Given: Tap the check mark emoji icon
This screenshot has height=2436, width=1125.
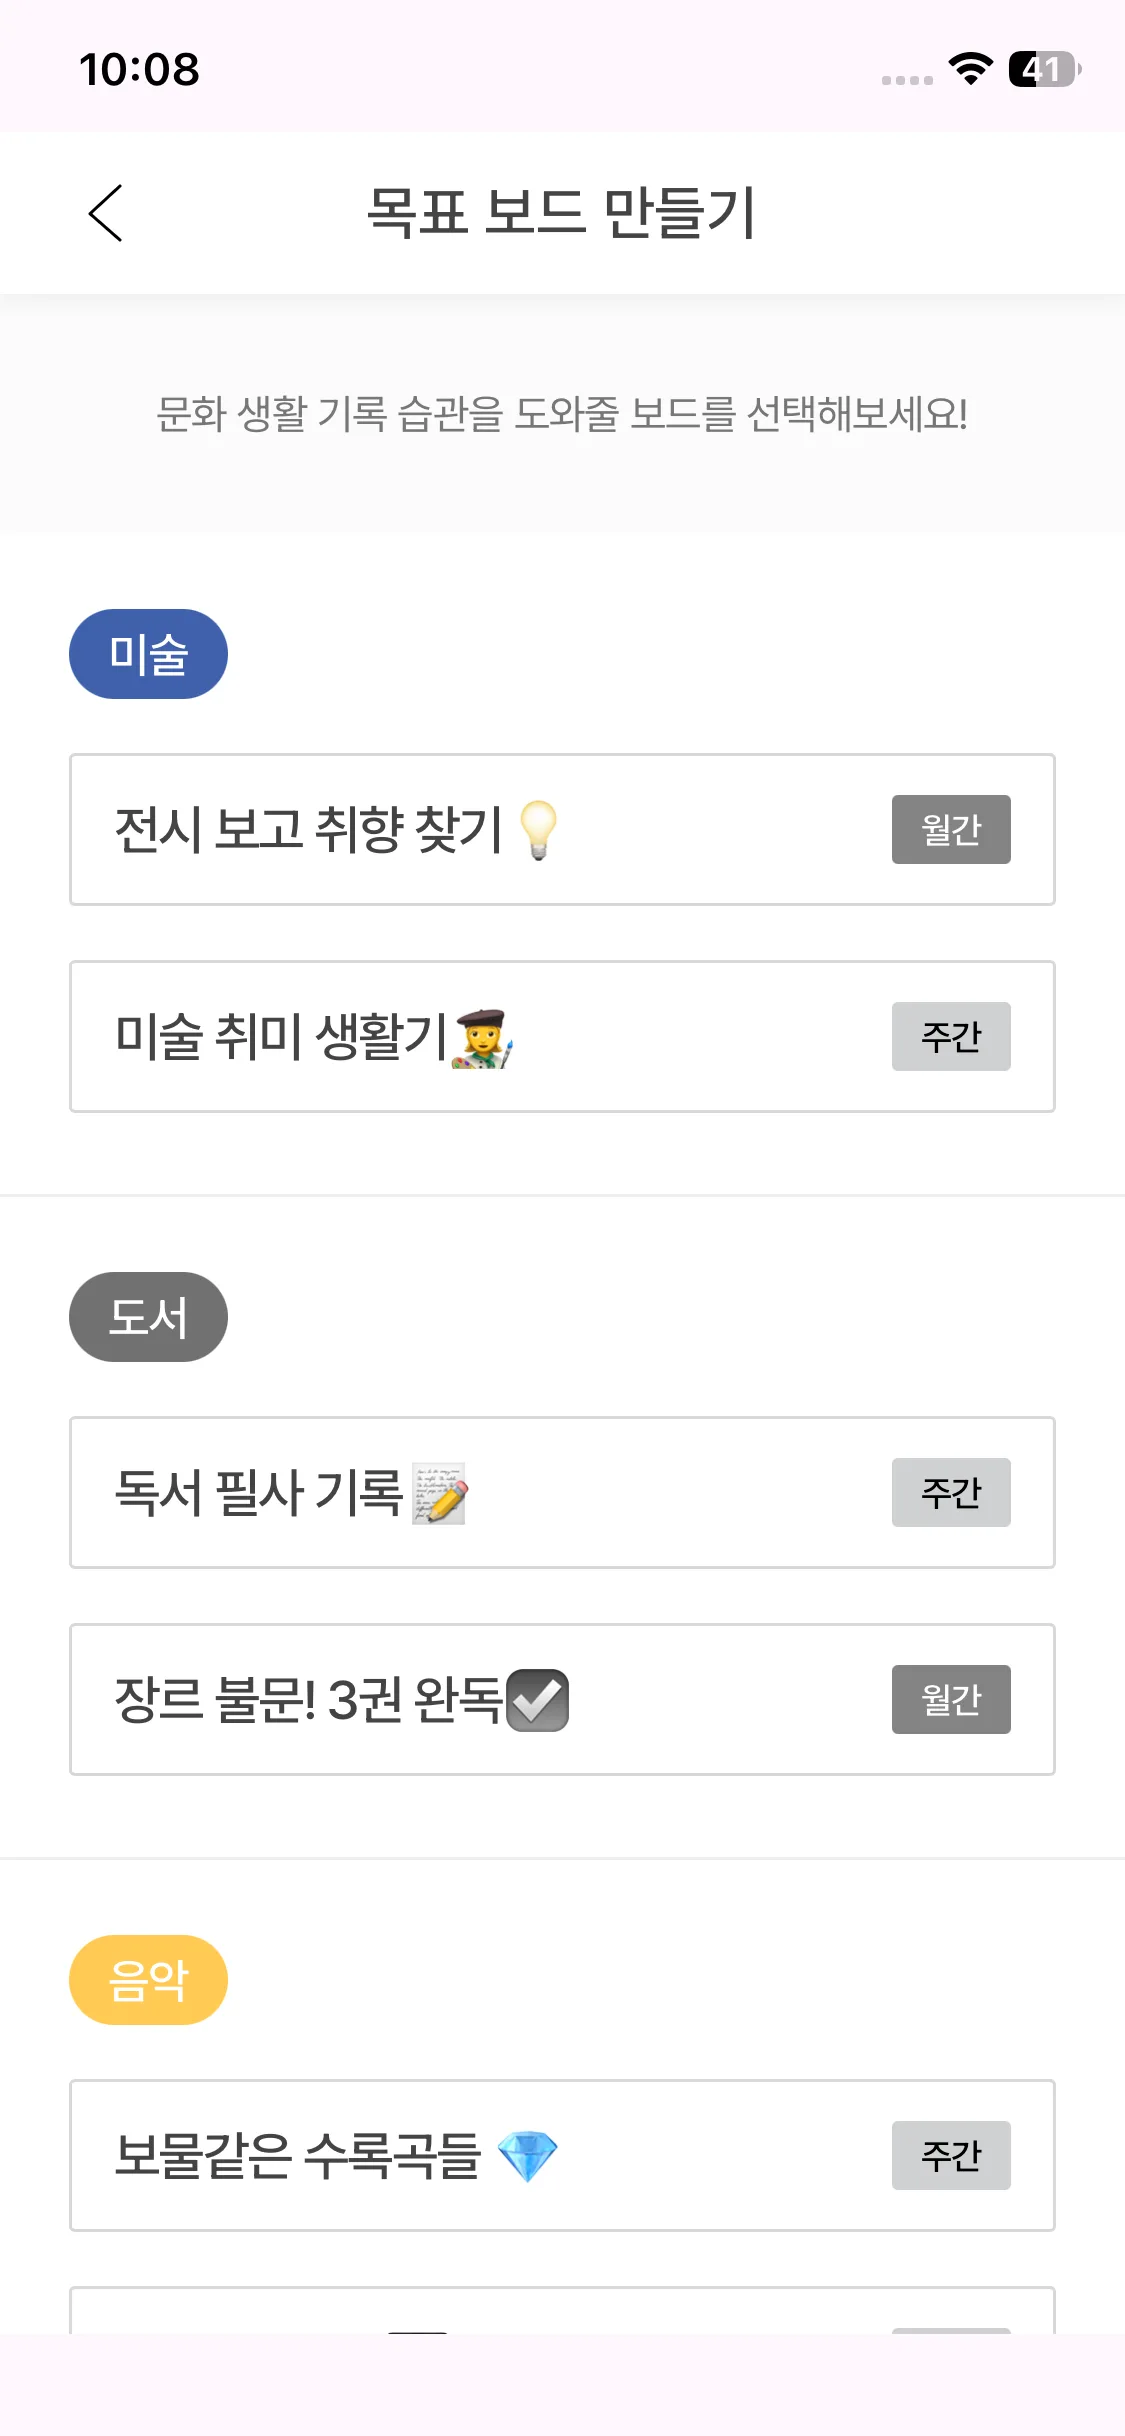Looking at the screenshot, I should (x=538, y=1700).
